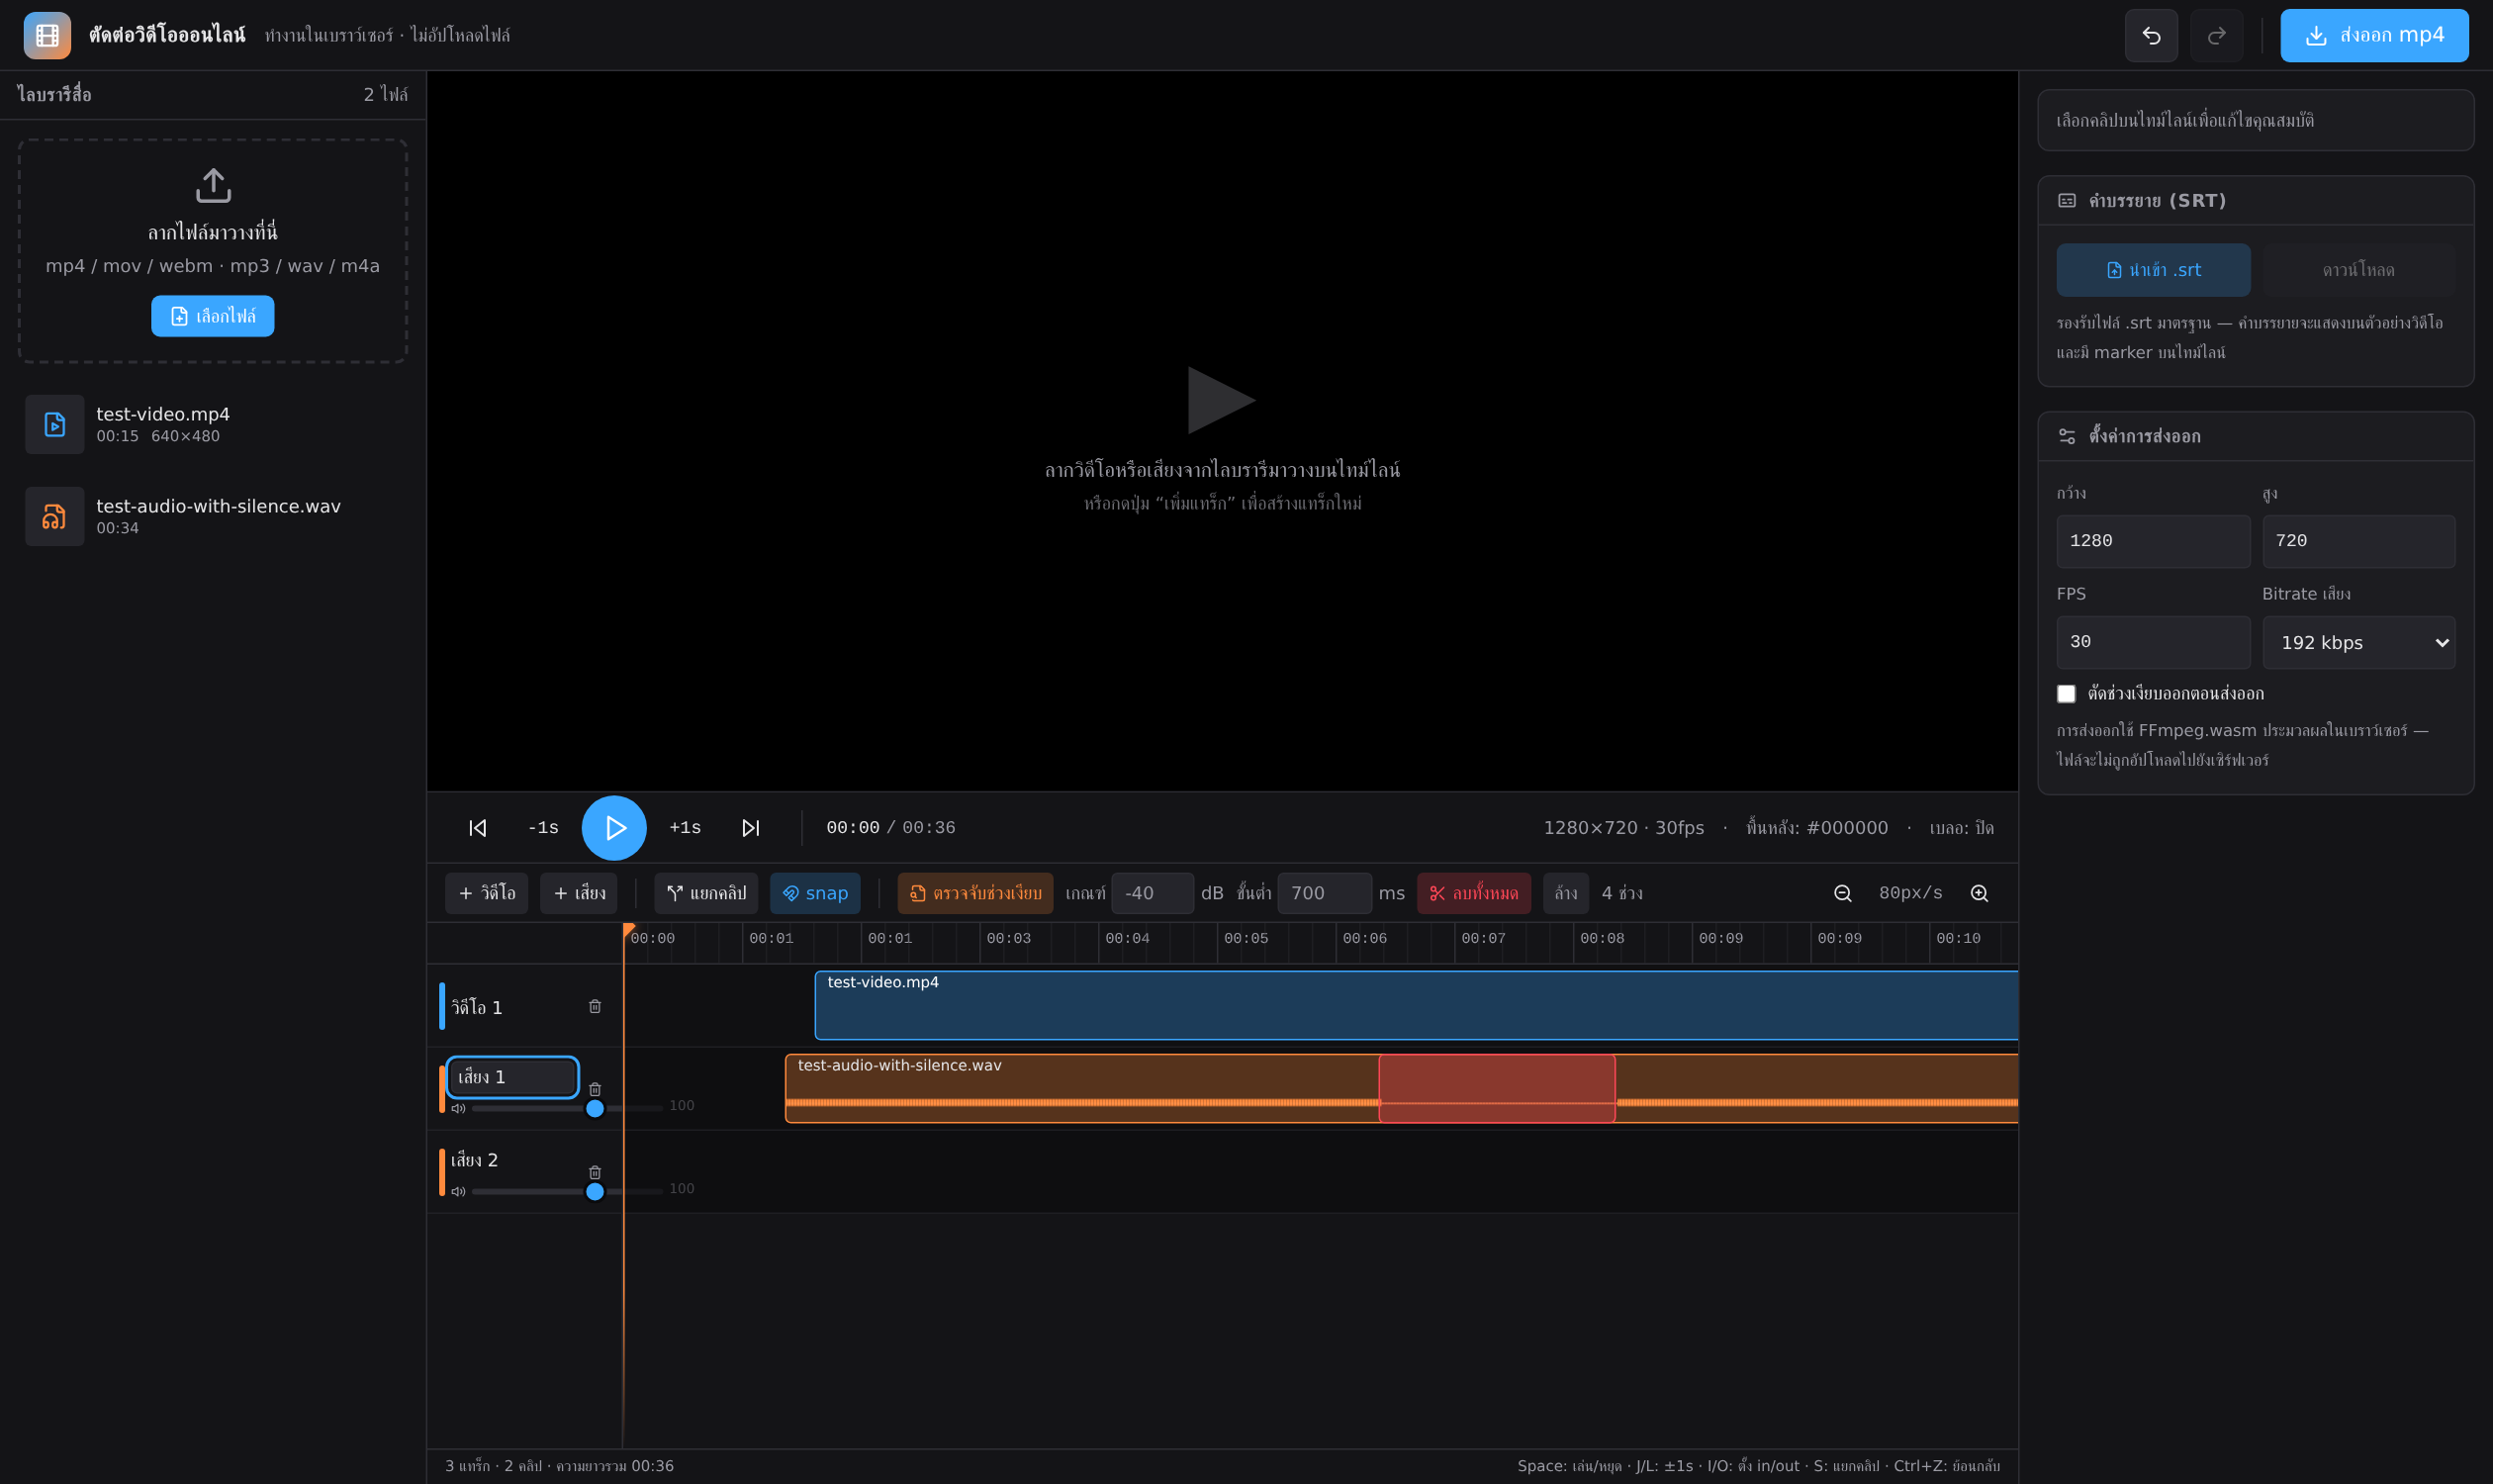
Task: Click the film app logo icon
Action: point(47,36)
